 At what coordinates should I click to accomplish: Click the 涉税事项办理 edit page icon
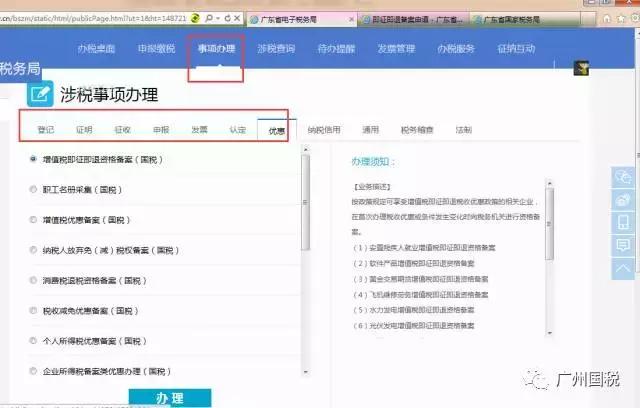(x=40, y=94)
